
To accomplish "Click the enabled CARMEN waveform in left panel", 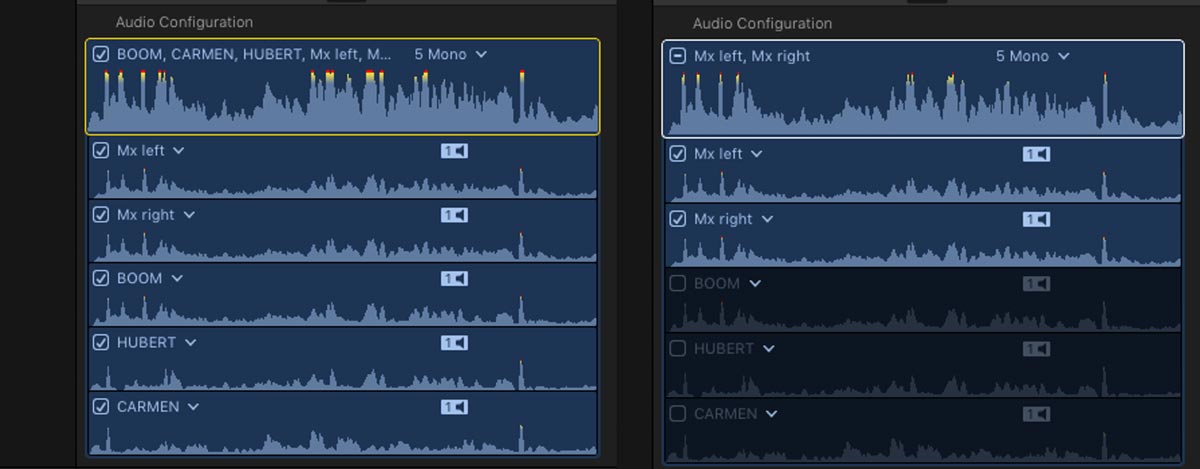I will [343, 437].
